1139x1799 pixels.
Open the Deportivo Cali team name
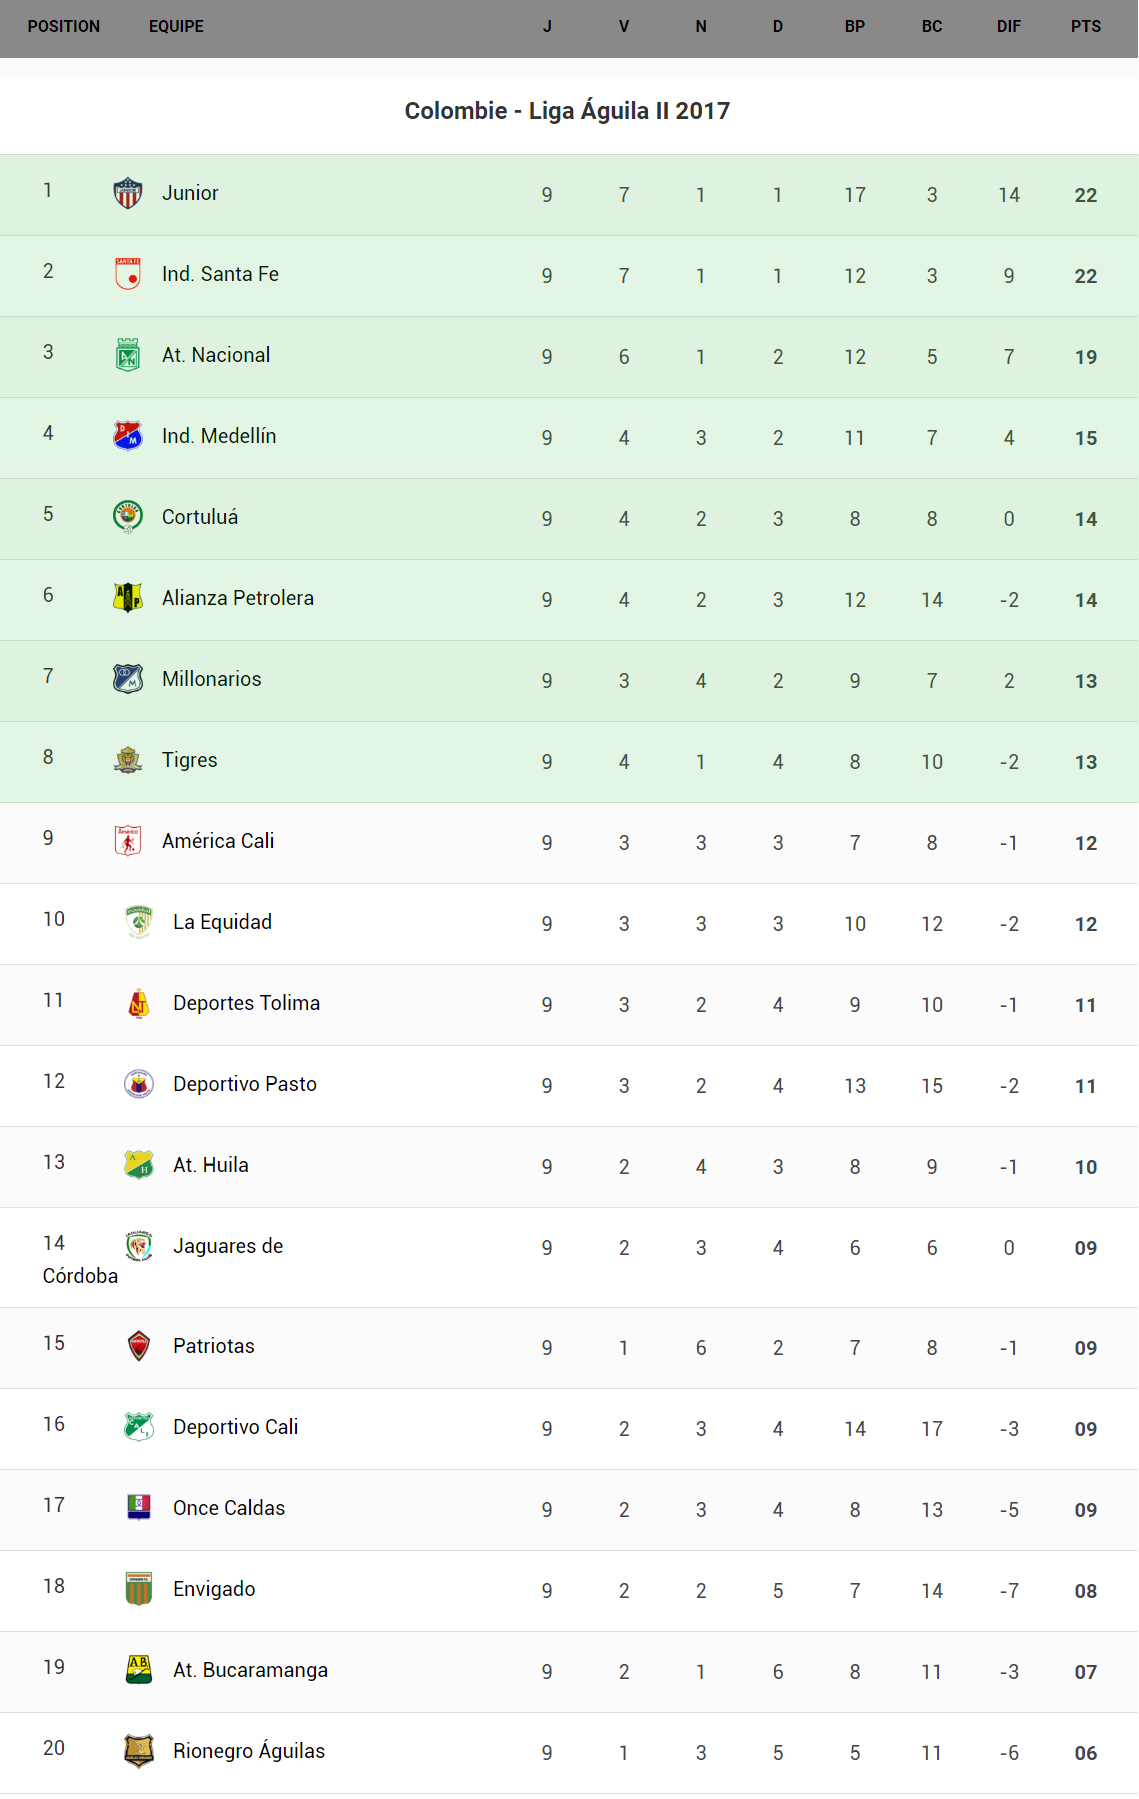coord(235,1427)
